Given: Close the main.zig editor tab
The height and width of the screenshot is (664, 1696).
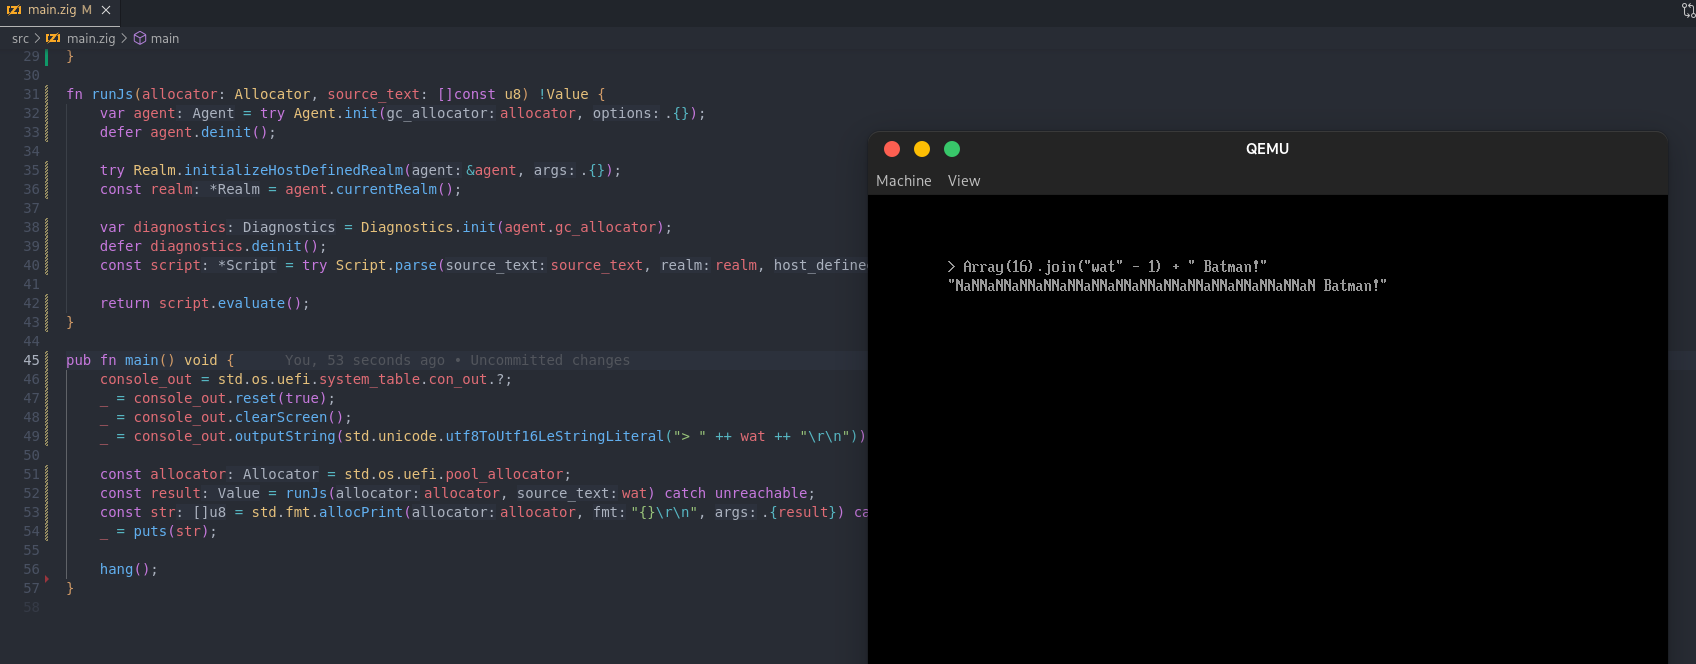Looking at the screenshot, I should [x=106, y=10].
